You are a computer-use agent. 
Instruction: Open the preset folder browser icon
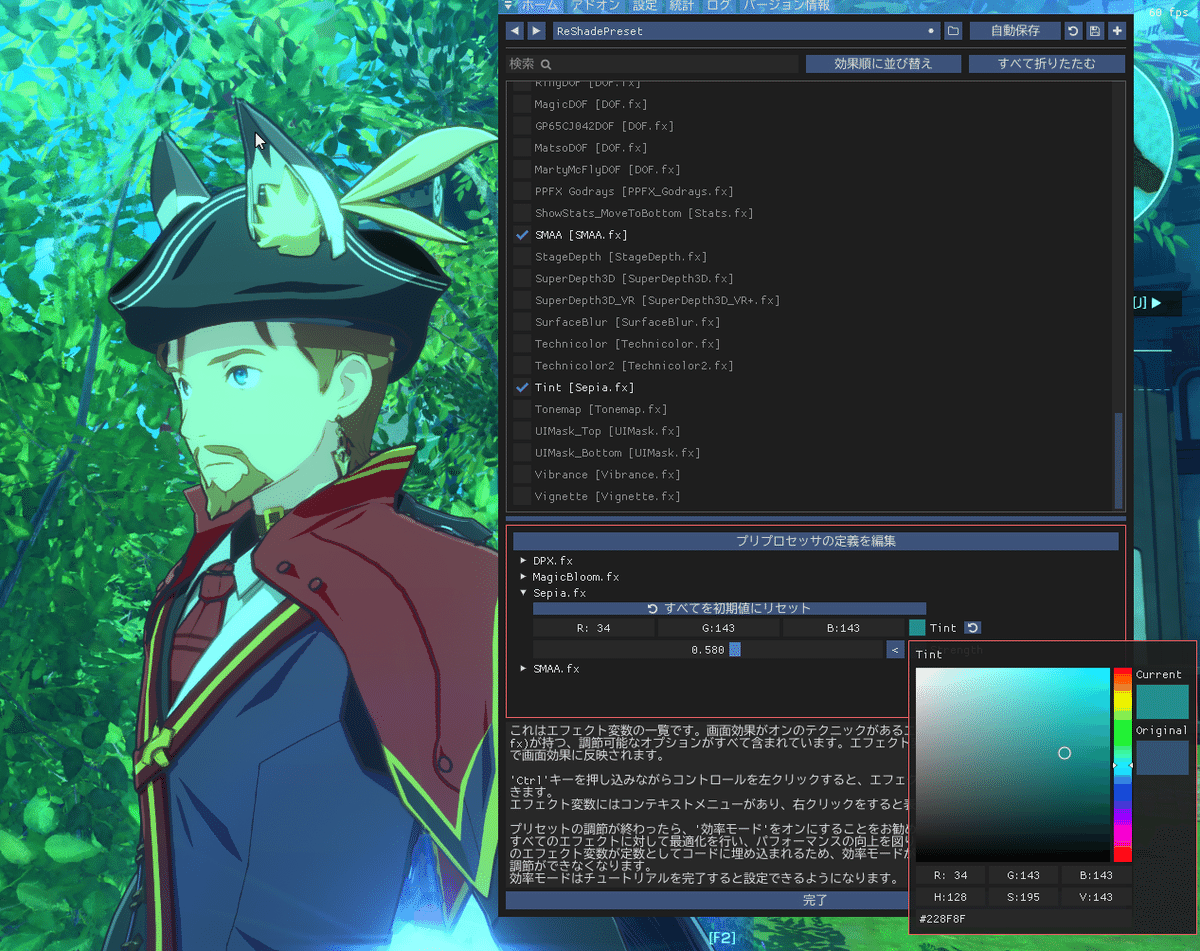tap(953, 31)
